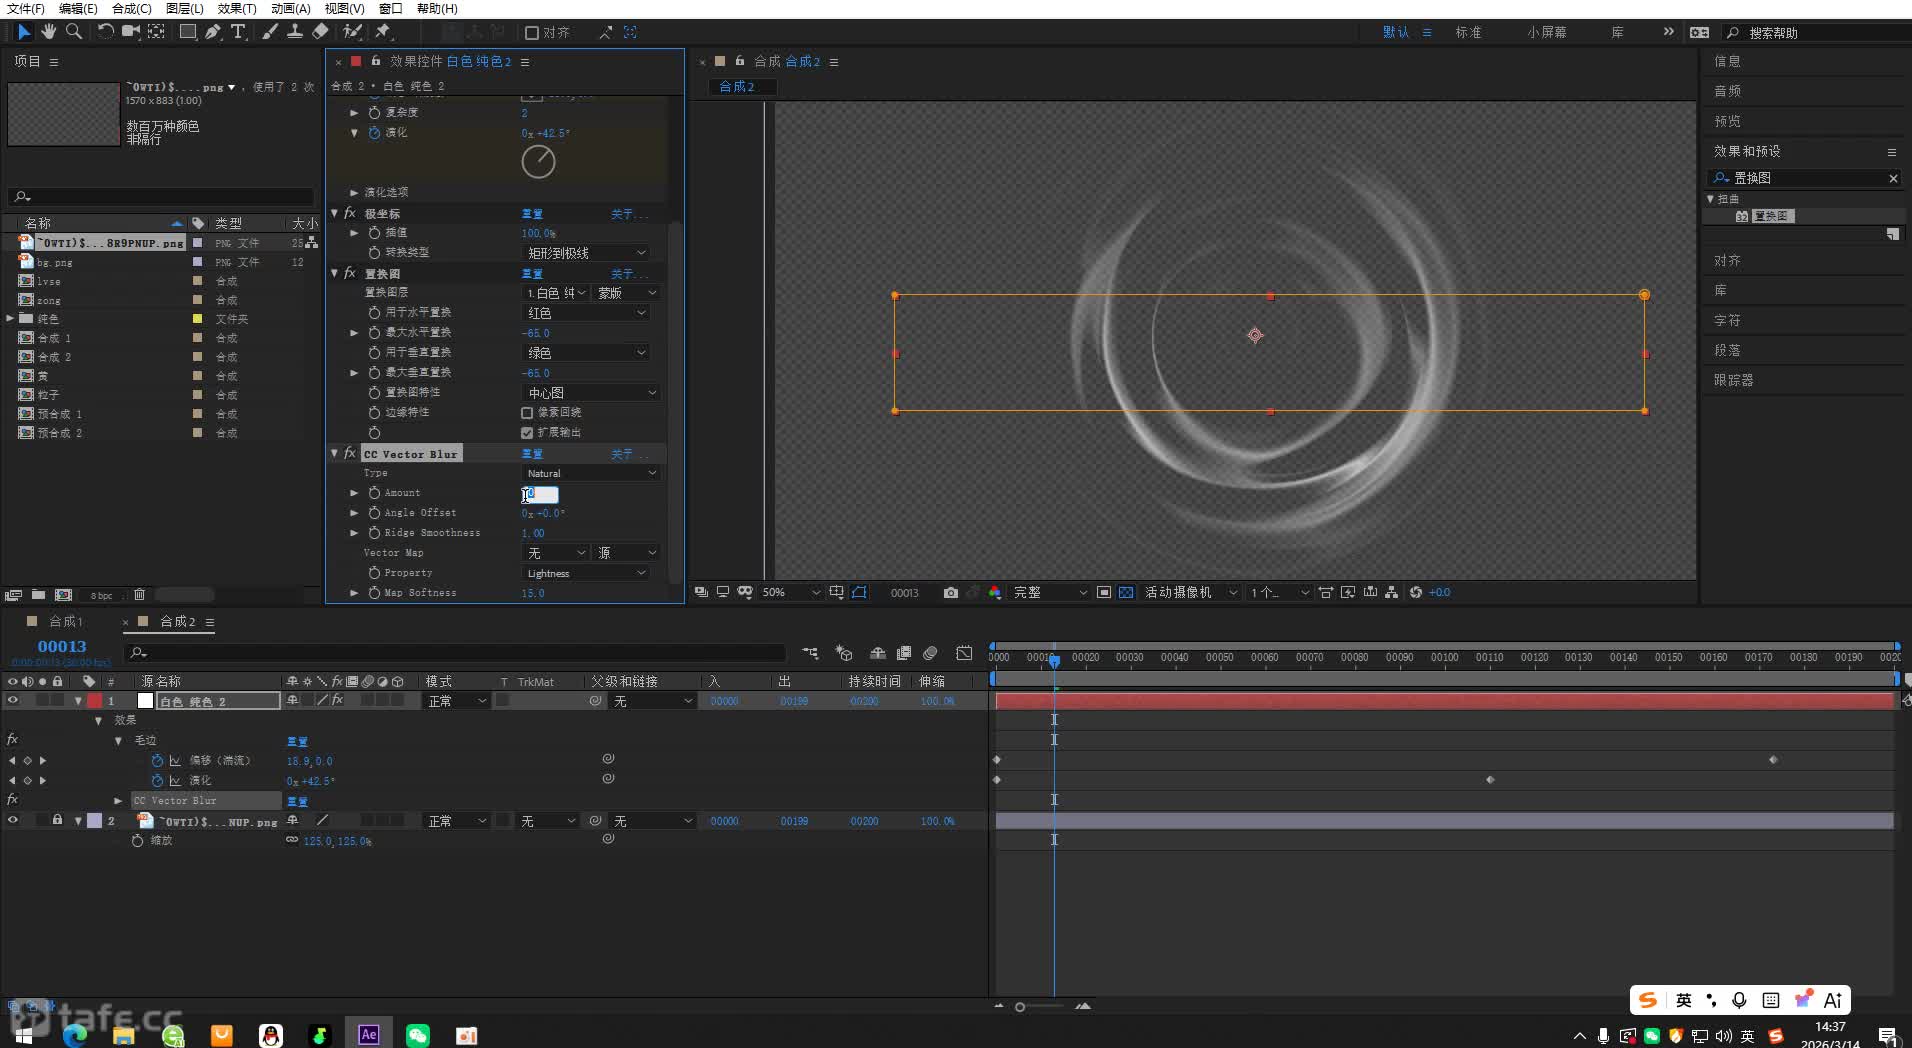This screenshot has height=1048, width=1912.
Task: Take a snapshot with the camera icon
Action: coord(950,593)
